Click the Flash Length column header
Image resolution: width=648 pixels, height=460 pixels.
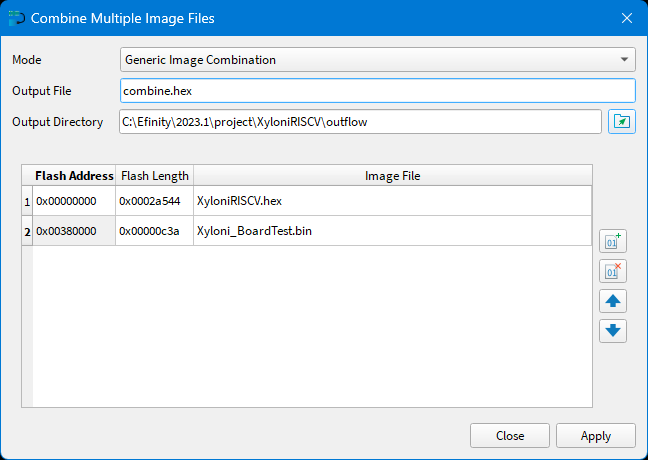click(154, 176)
